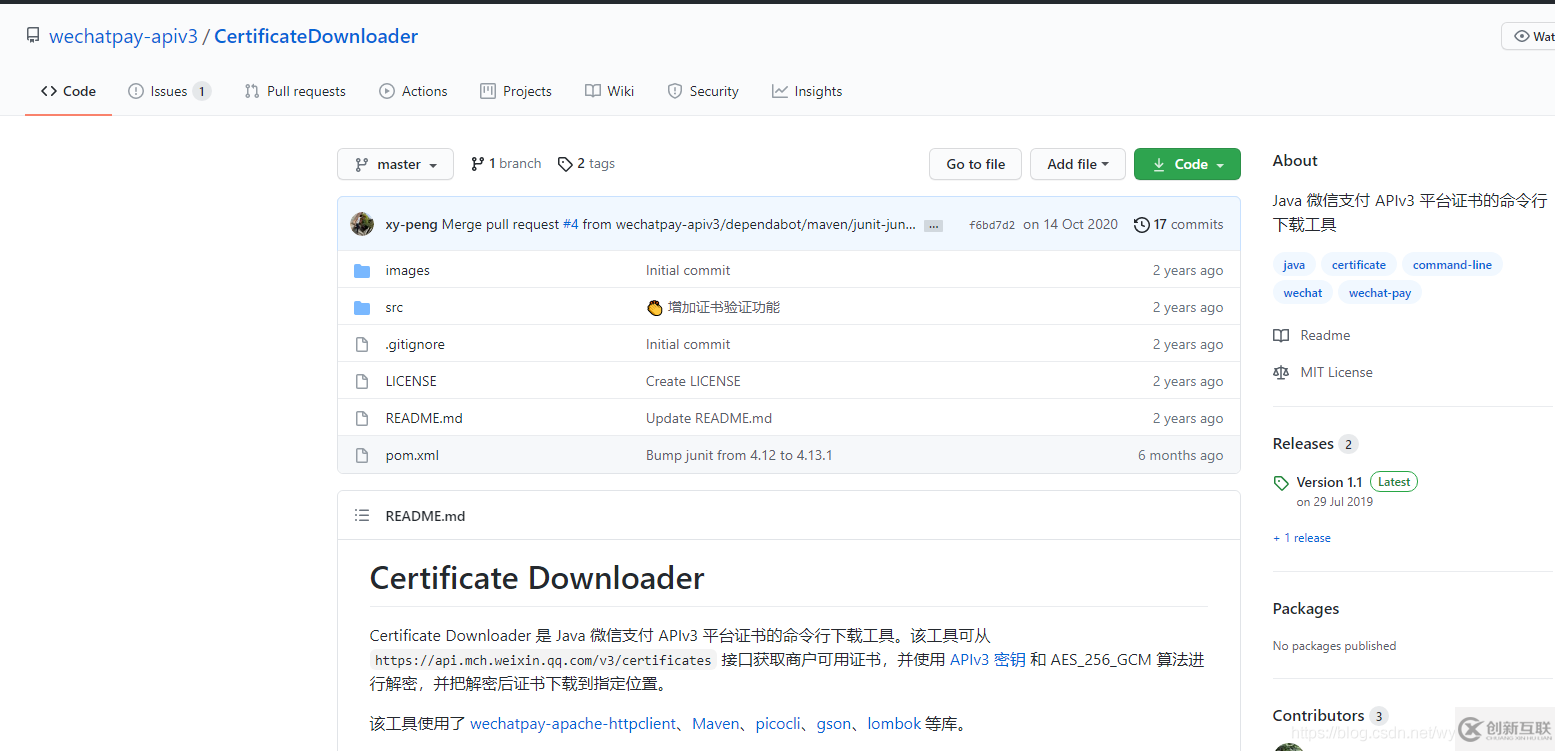This screenshot has height=751, width=1555.
Task: Open wechatpay-apache-httpclient link
Action: click(x=573, y=724)
